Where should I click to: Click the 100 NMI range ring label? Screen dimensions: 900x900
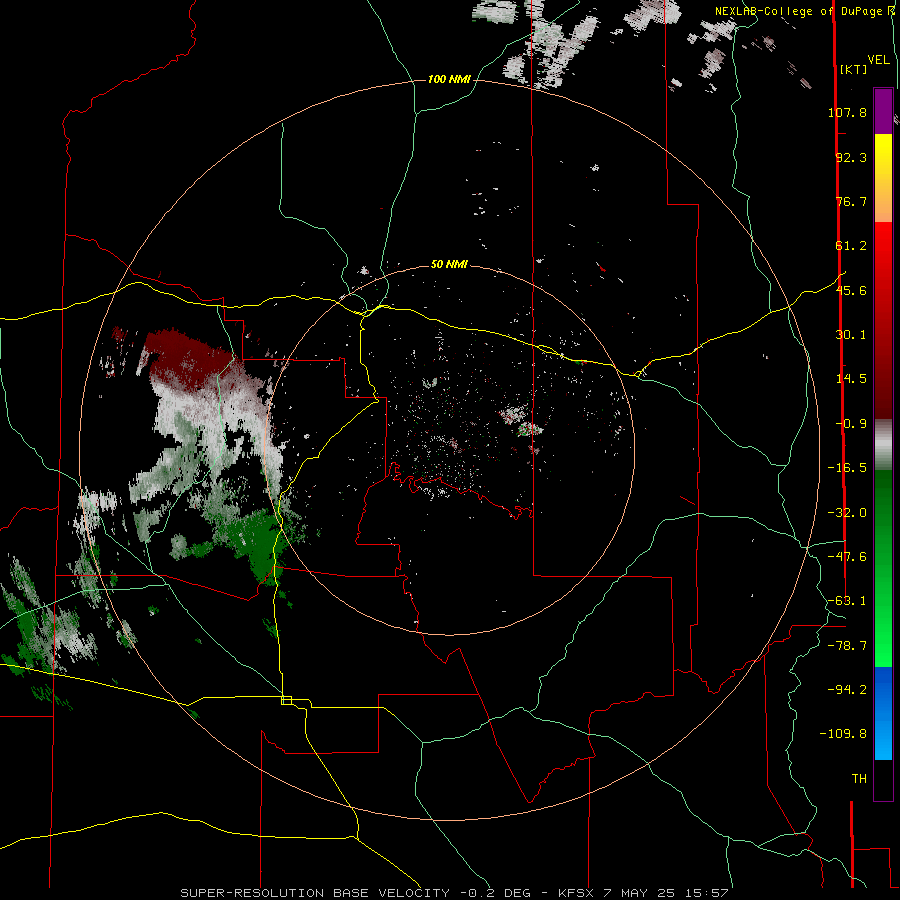click(449, 79)
